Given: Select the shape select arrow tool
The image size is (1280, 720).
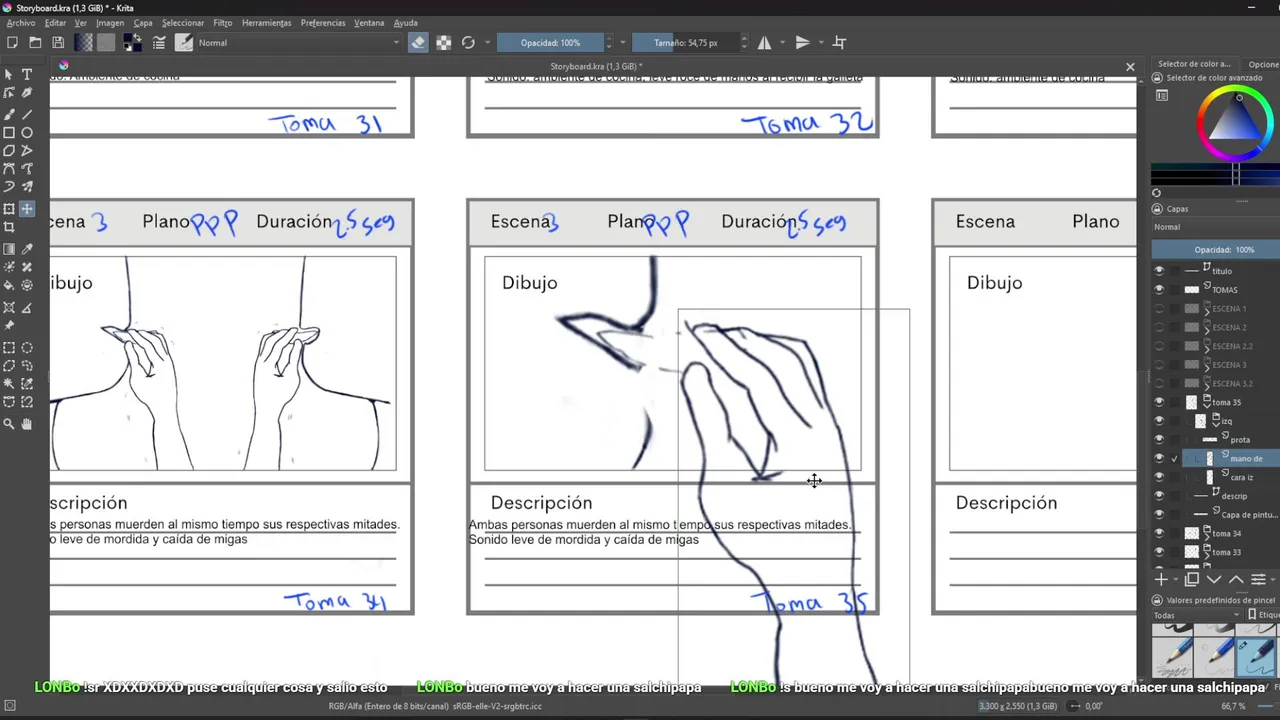Looking at the screenshot, I should pos(9,75).
